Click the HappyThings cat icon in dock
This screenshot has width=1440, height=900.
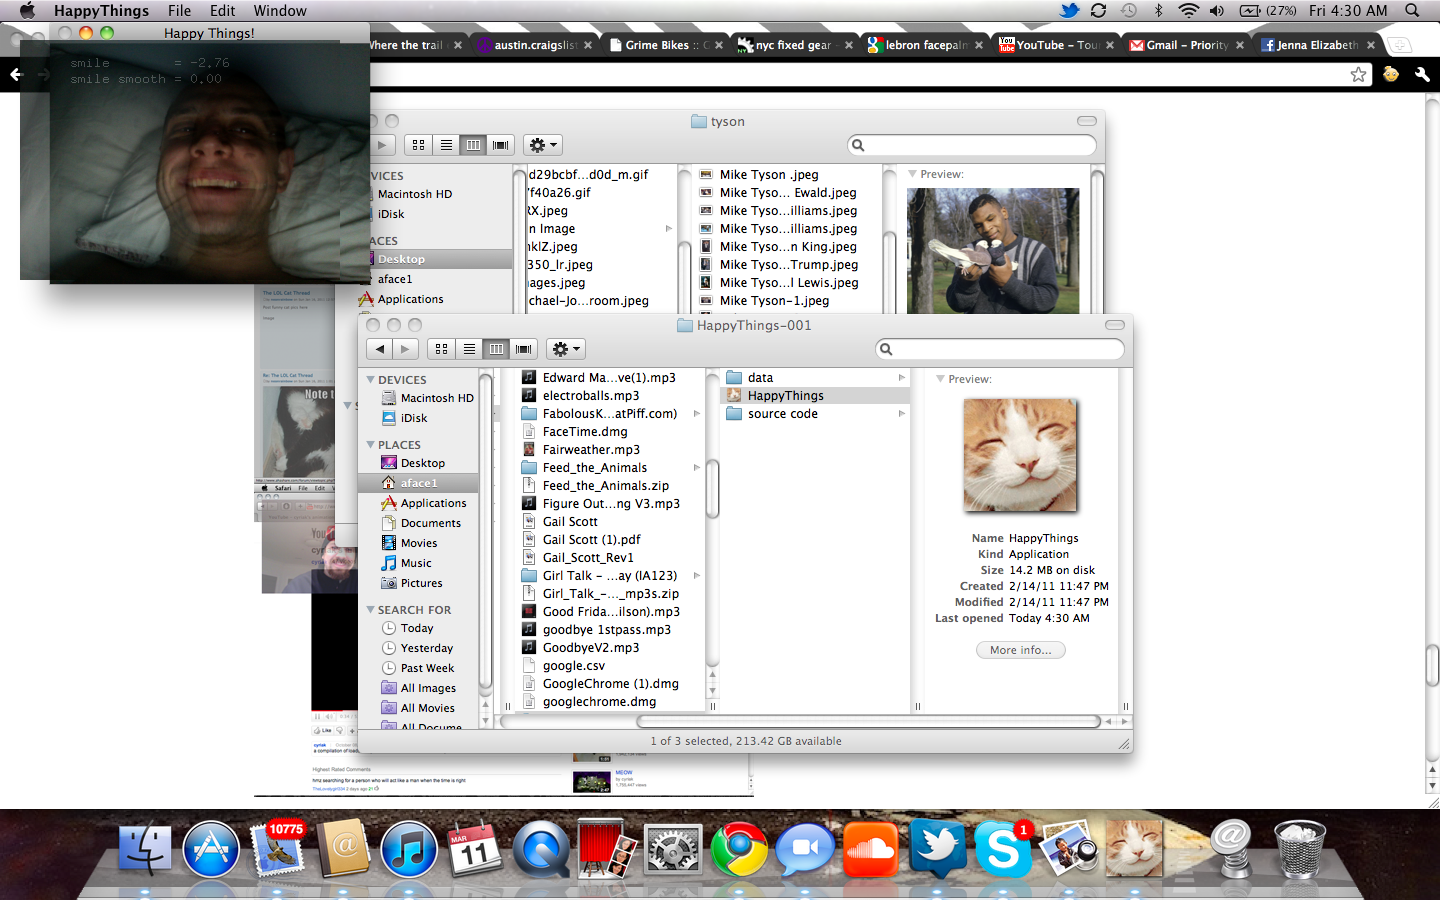click(x=1135, y=850)
